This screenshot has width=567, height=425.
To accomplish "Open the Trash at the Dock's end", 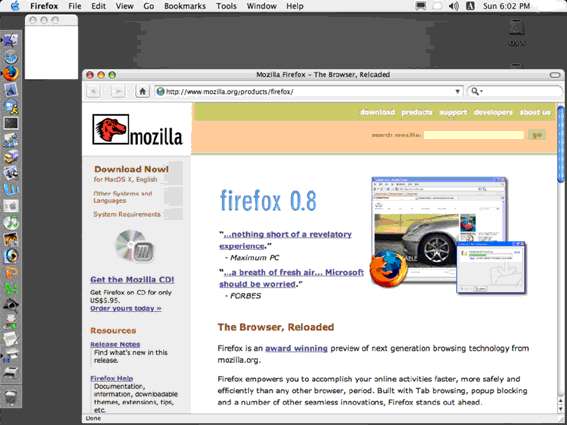I will click(11, 397).
